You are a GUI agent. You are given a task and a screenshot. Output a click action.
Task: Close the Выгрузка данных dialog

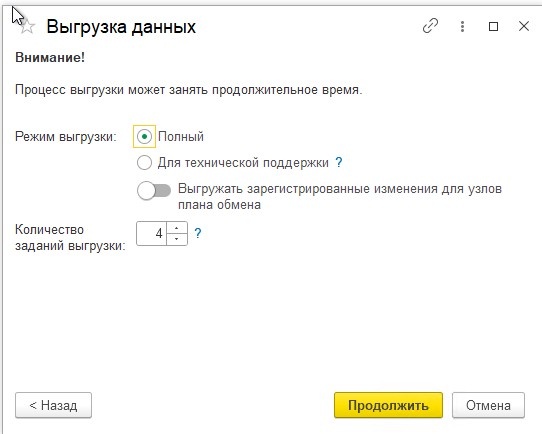coord(524,26)
